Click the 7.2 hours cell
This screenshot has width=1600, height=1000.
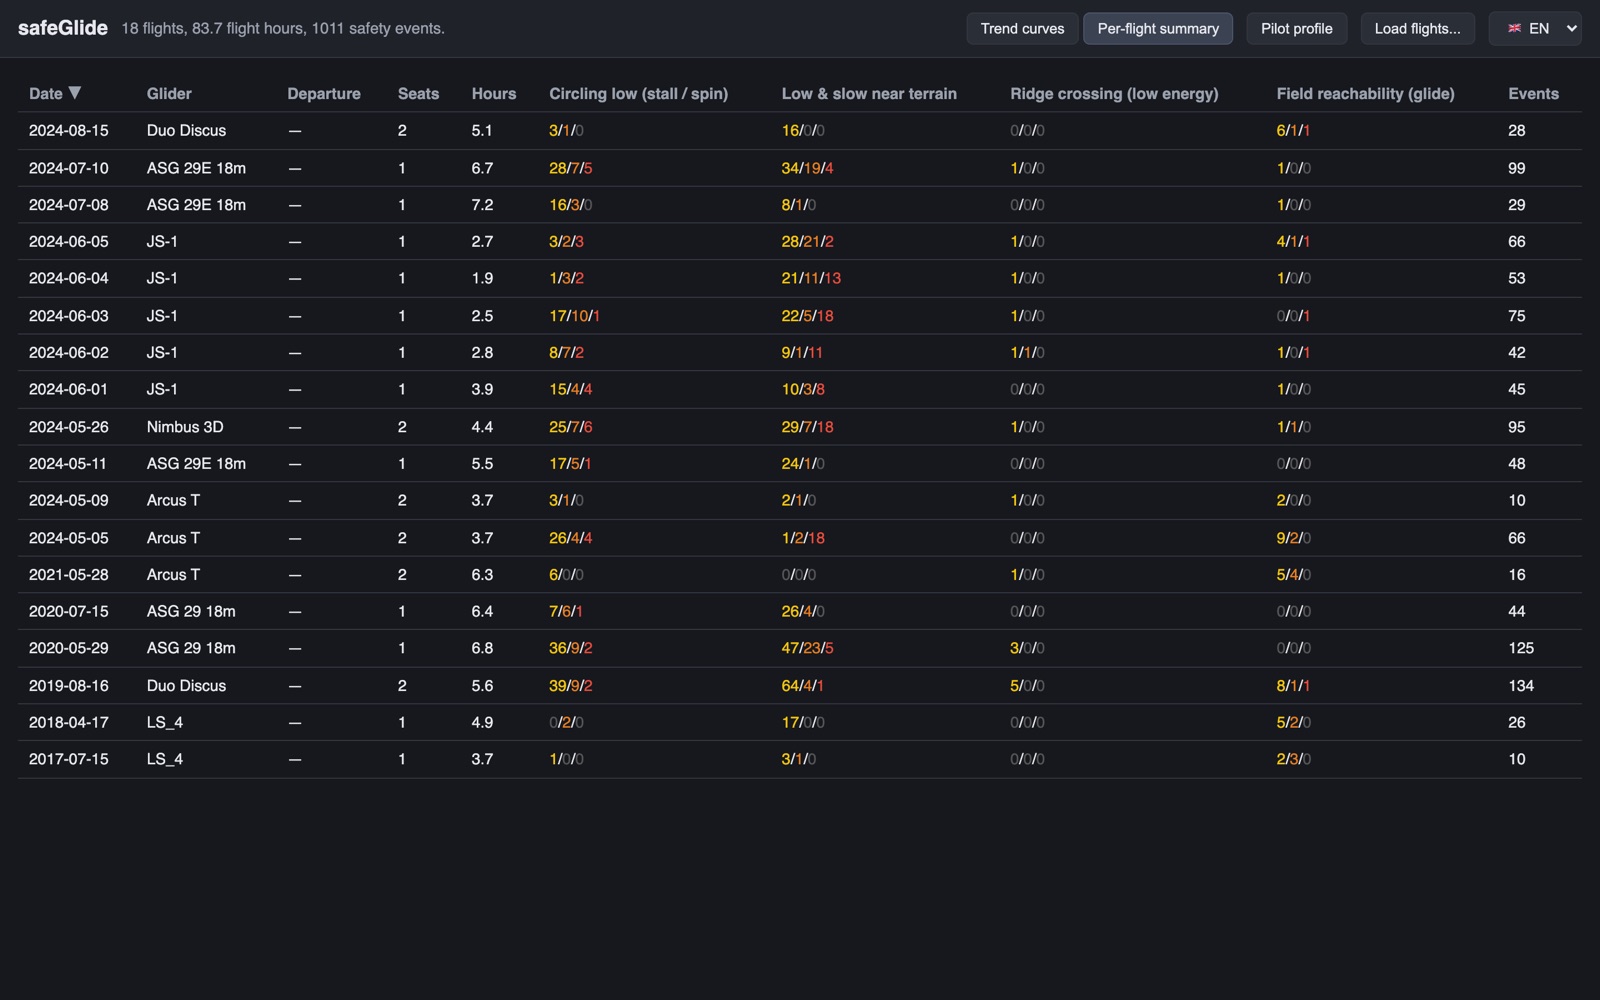click(482, 204)
